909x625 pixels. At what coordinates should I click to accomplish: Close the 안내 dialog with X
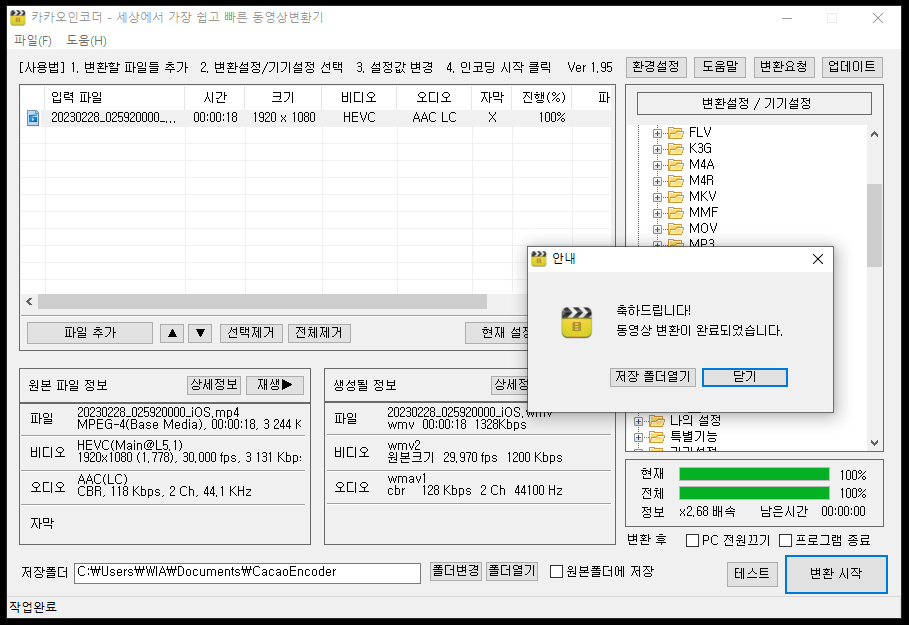817,259
